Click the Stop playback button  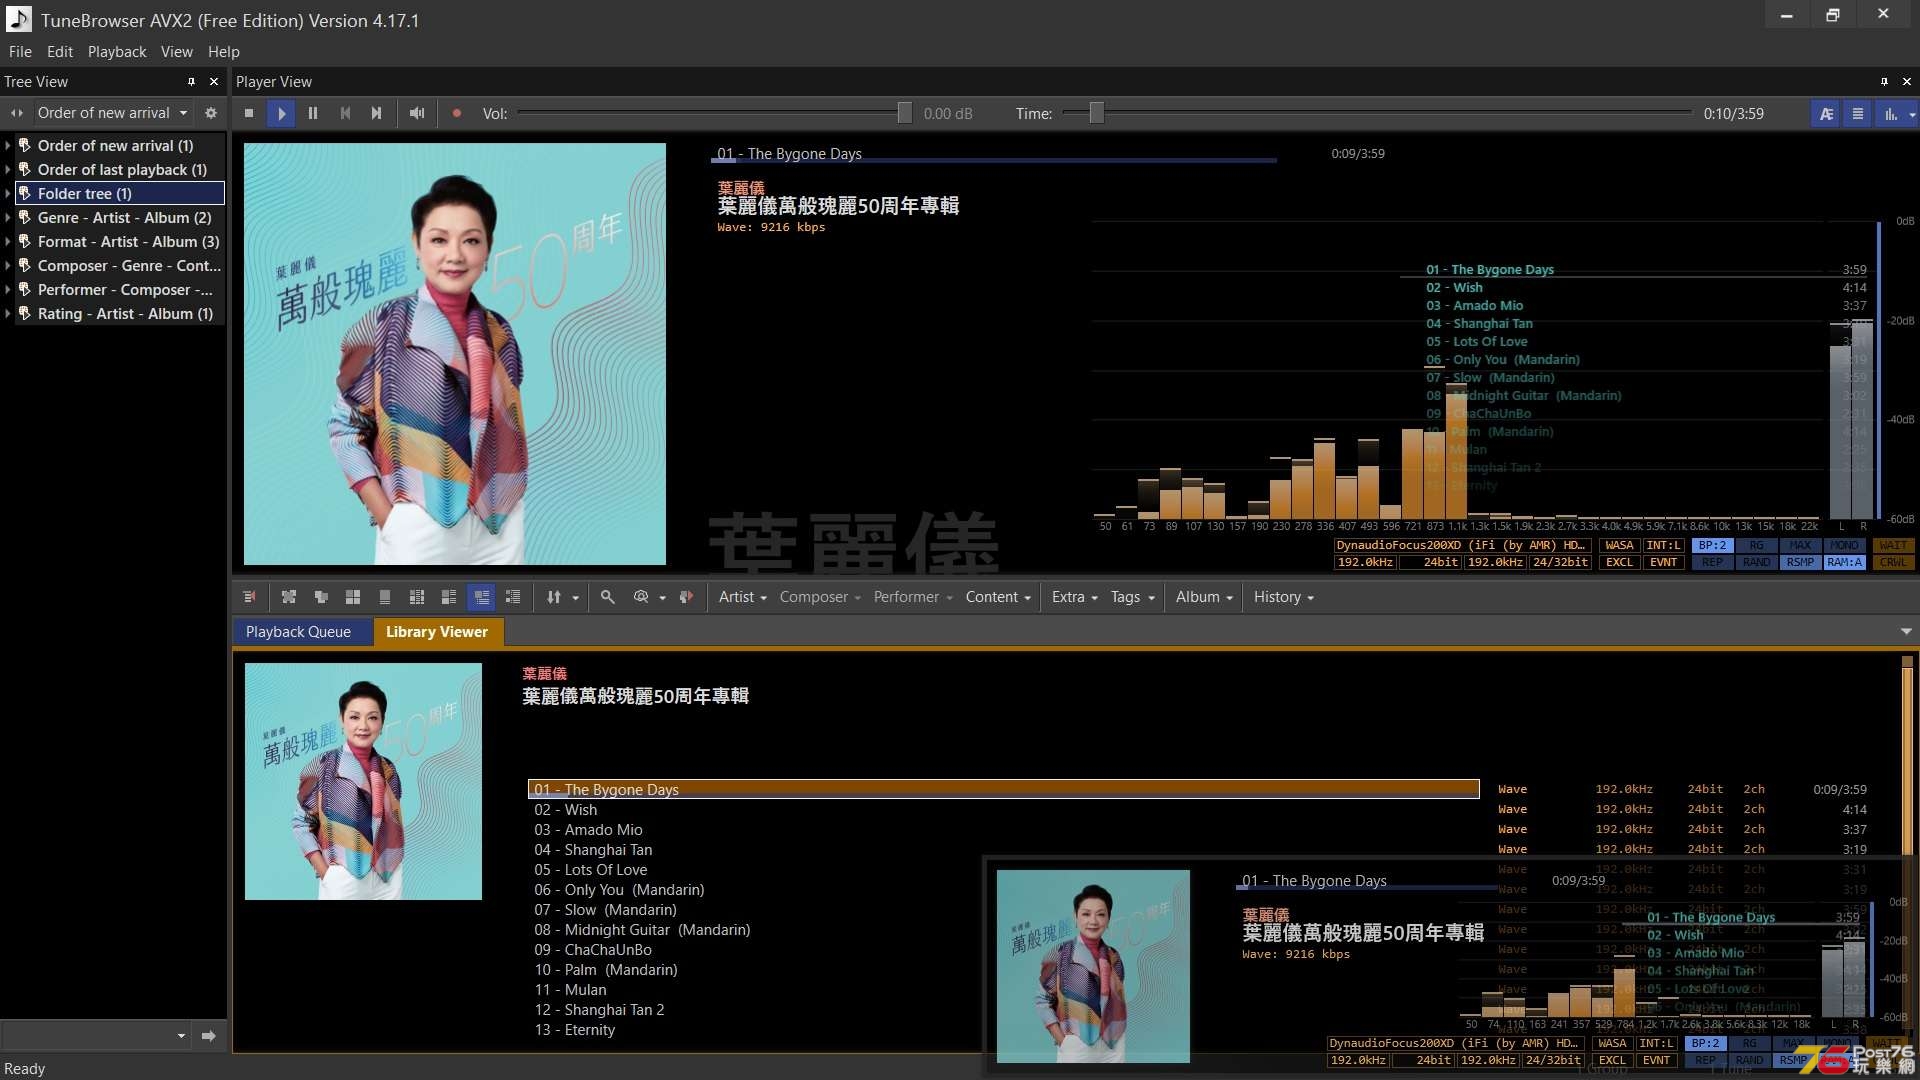pyautogui.click(x=249, y=113)
